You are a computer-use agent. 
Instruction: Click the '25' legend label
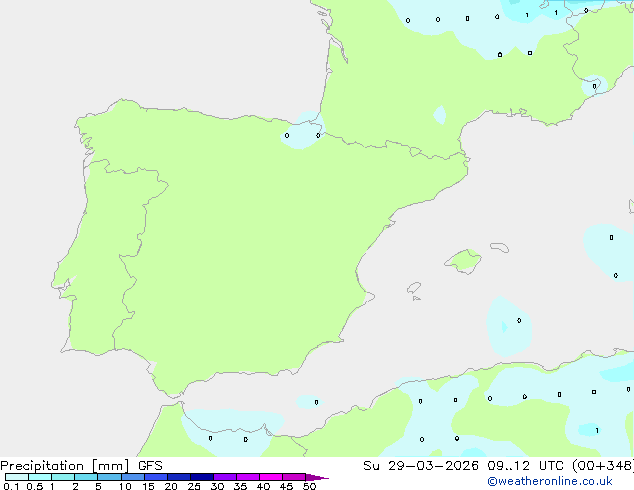(194, 486)
